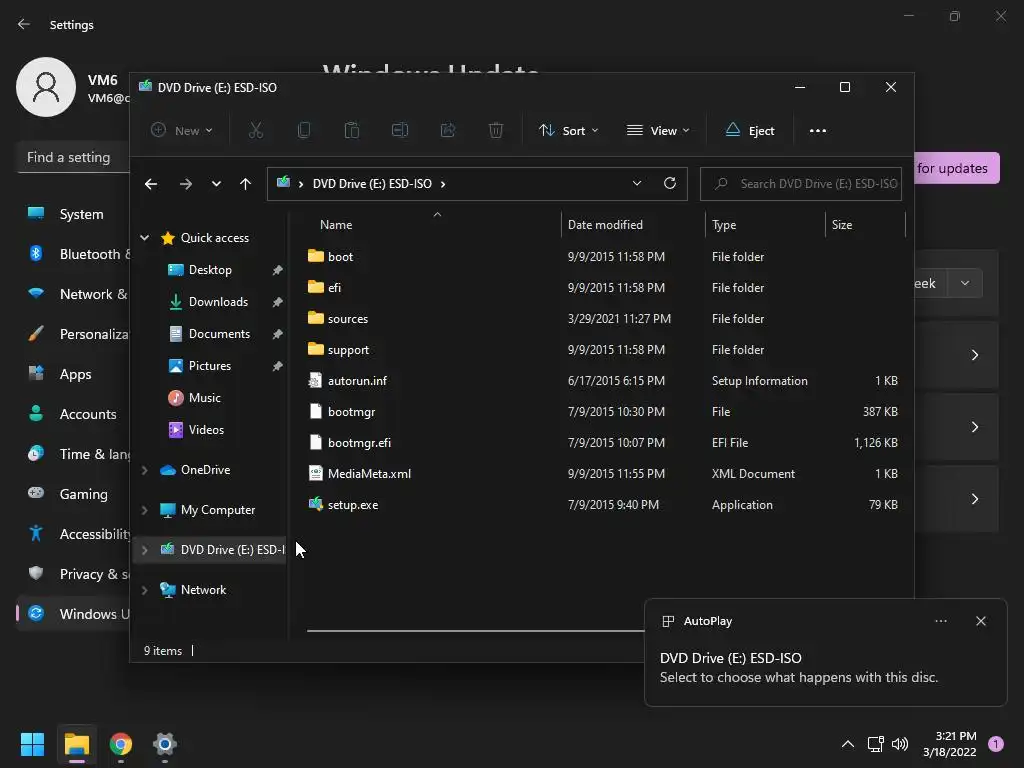Click Find a setting search box

73,157
